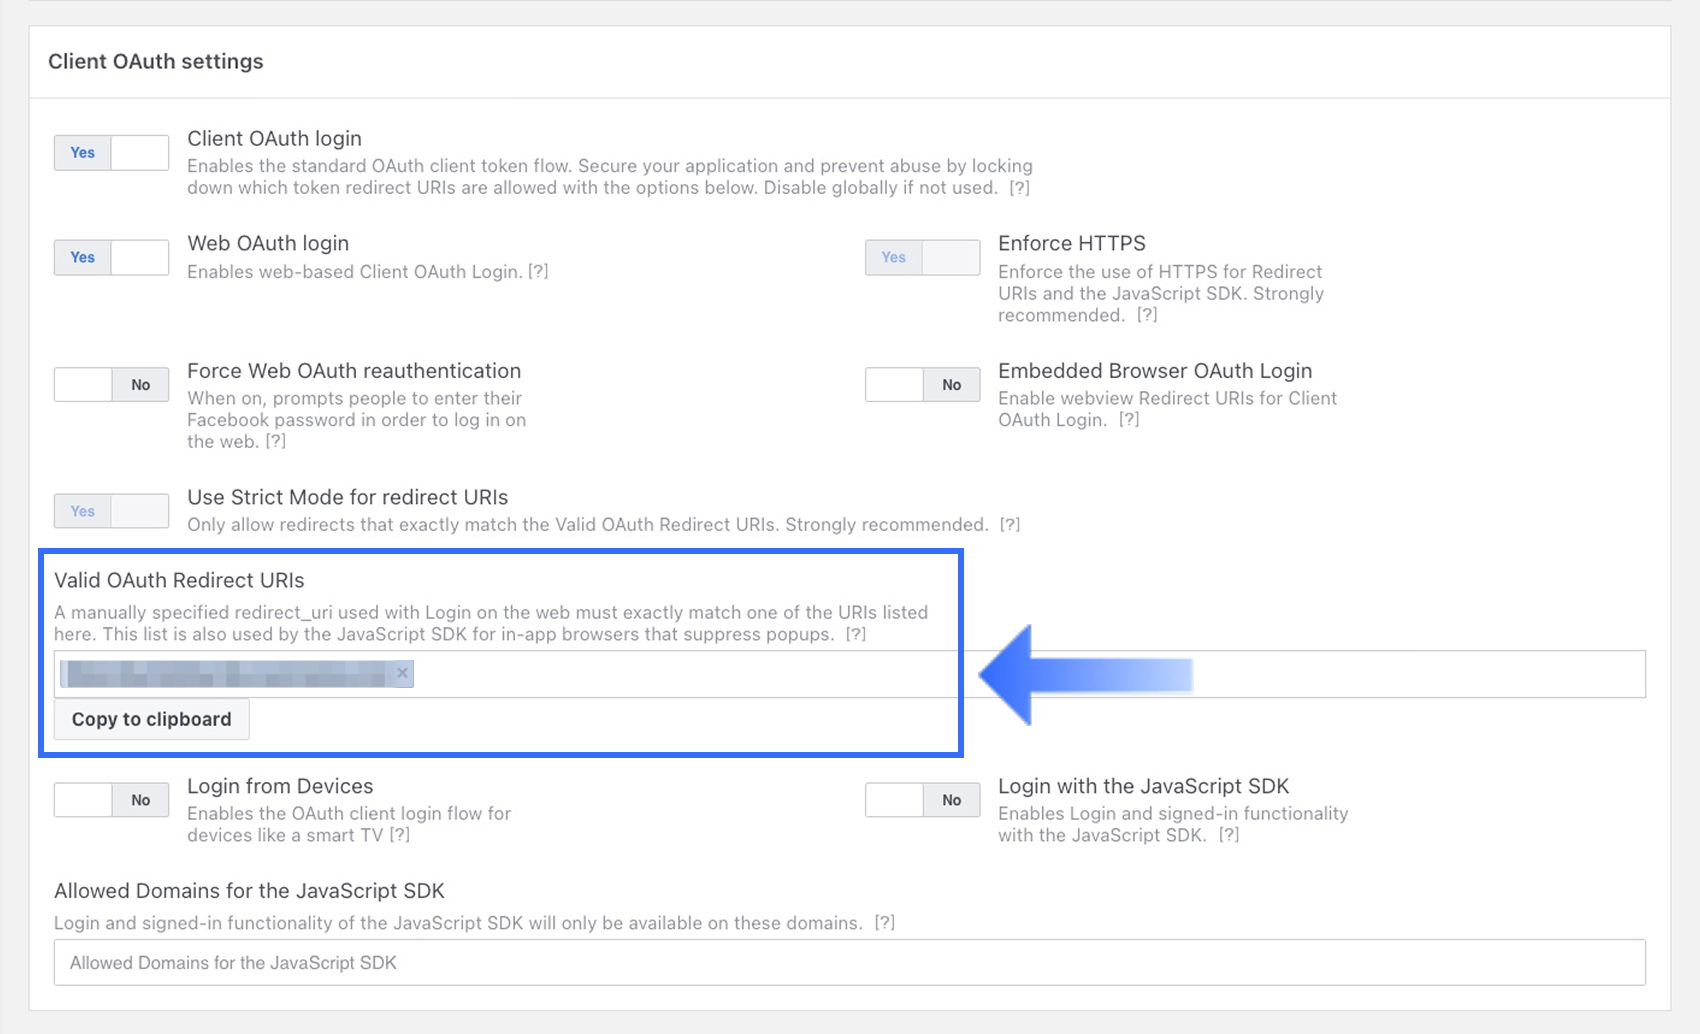
Task: Toggle the Enforce HTTPS switch
Action: tap(922, 258)
